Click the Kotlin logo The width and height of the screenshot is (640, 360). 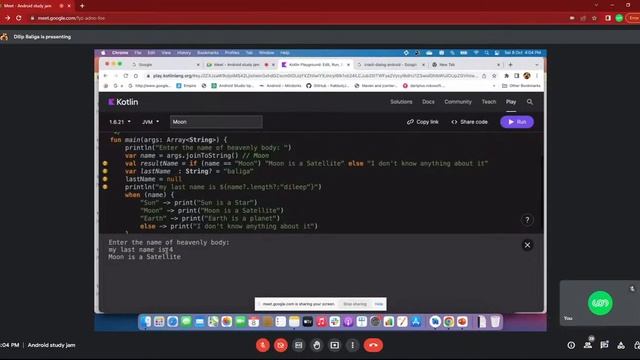coord(123,102)
